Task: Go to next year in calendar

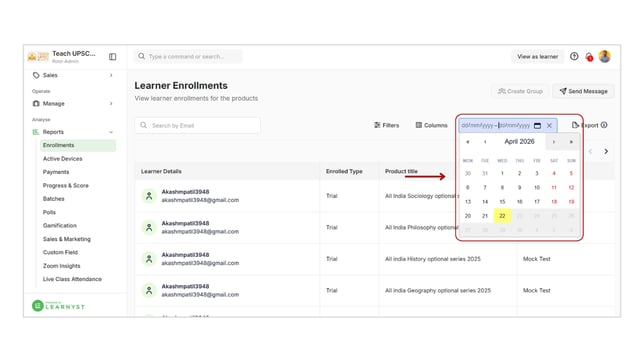Action: click(x=571, y=142)
